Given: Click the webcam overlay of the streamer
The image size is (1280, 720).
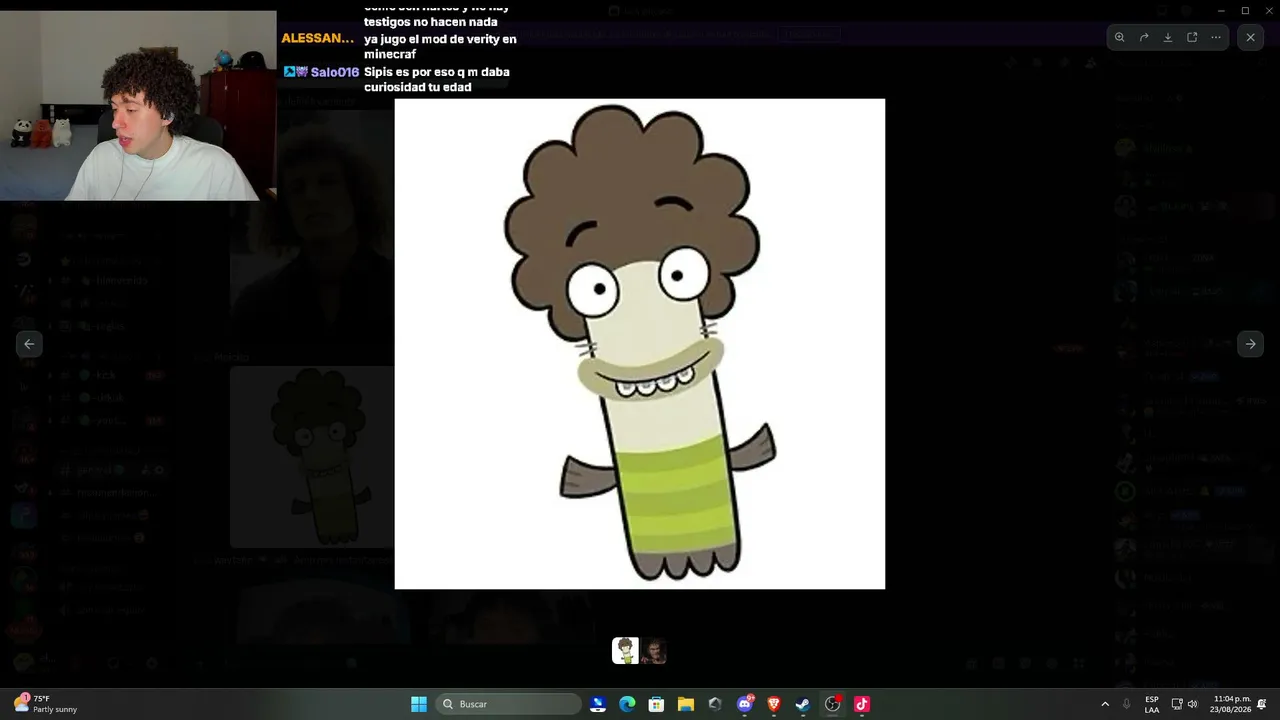Looking at the screenshot, I should pos(138,105).
